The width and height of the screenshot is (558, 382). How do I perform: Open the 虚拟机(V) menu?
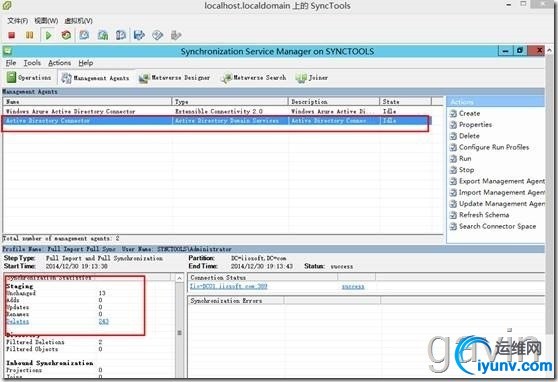click(78, 21)
